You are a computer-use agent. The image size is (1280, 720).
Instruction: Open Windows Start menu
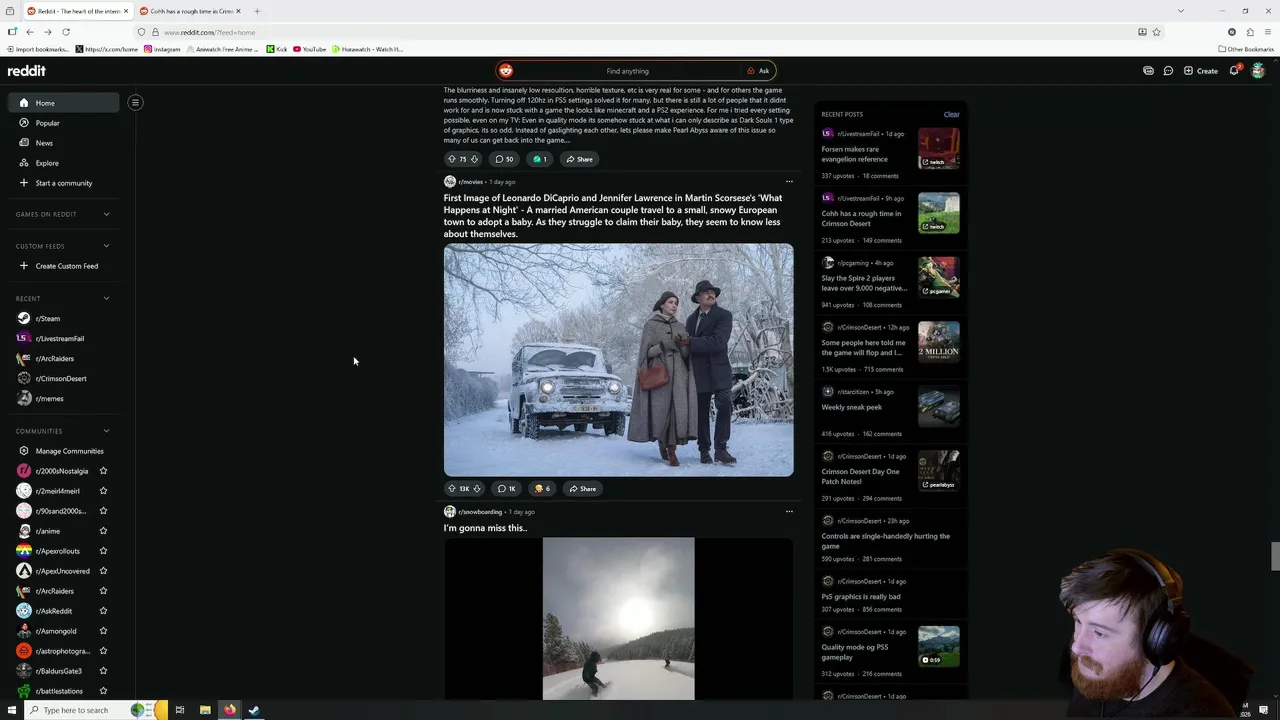coord(12,710)
